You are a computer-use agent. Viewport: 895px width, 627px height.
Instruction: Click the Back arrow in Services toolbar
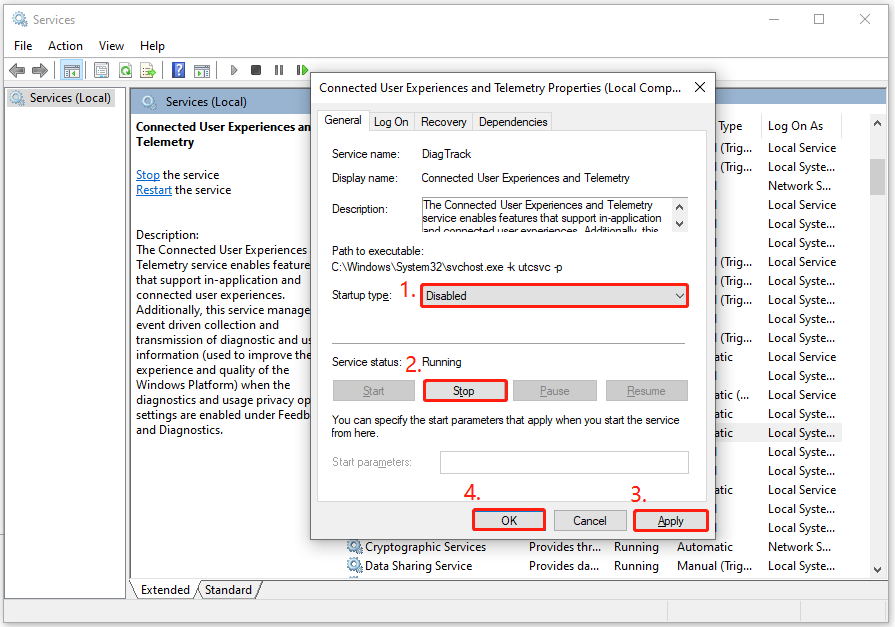coord(17,70)
